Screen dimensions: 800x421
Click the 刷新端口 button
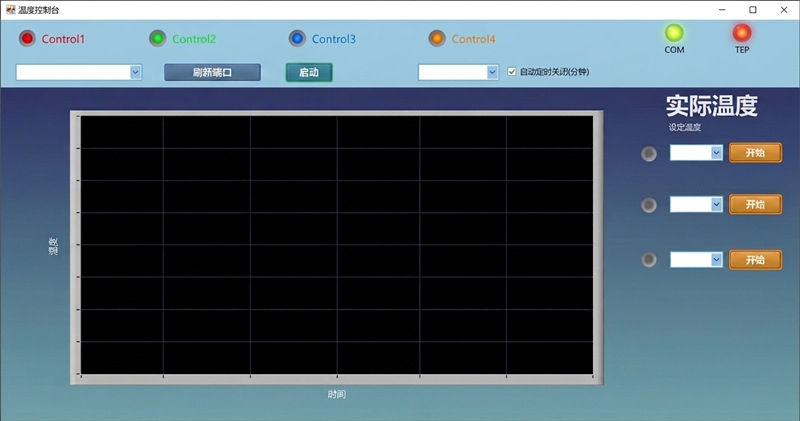tap(212, 72)
